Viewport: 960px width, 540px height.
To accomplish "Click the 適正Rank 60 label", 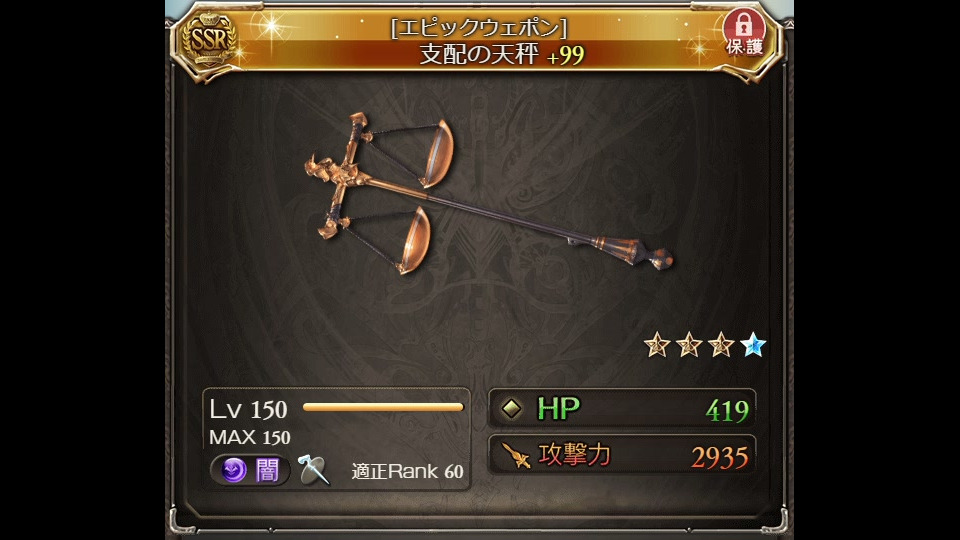I will pos(407,471).
